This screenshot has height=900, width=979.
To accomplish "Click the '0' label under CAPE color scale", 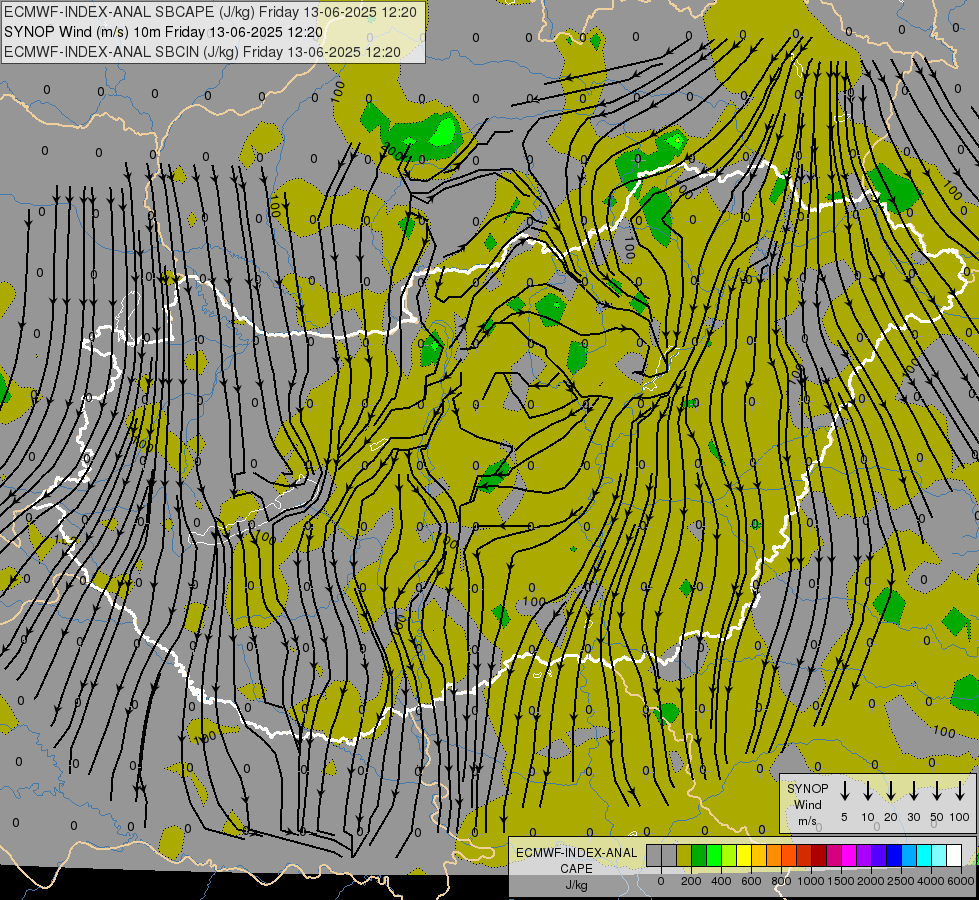I will [661, 881].
